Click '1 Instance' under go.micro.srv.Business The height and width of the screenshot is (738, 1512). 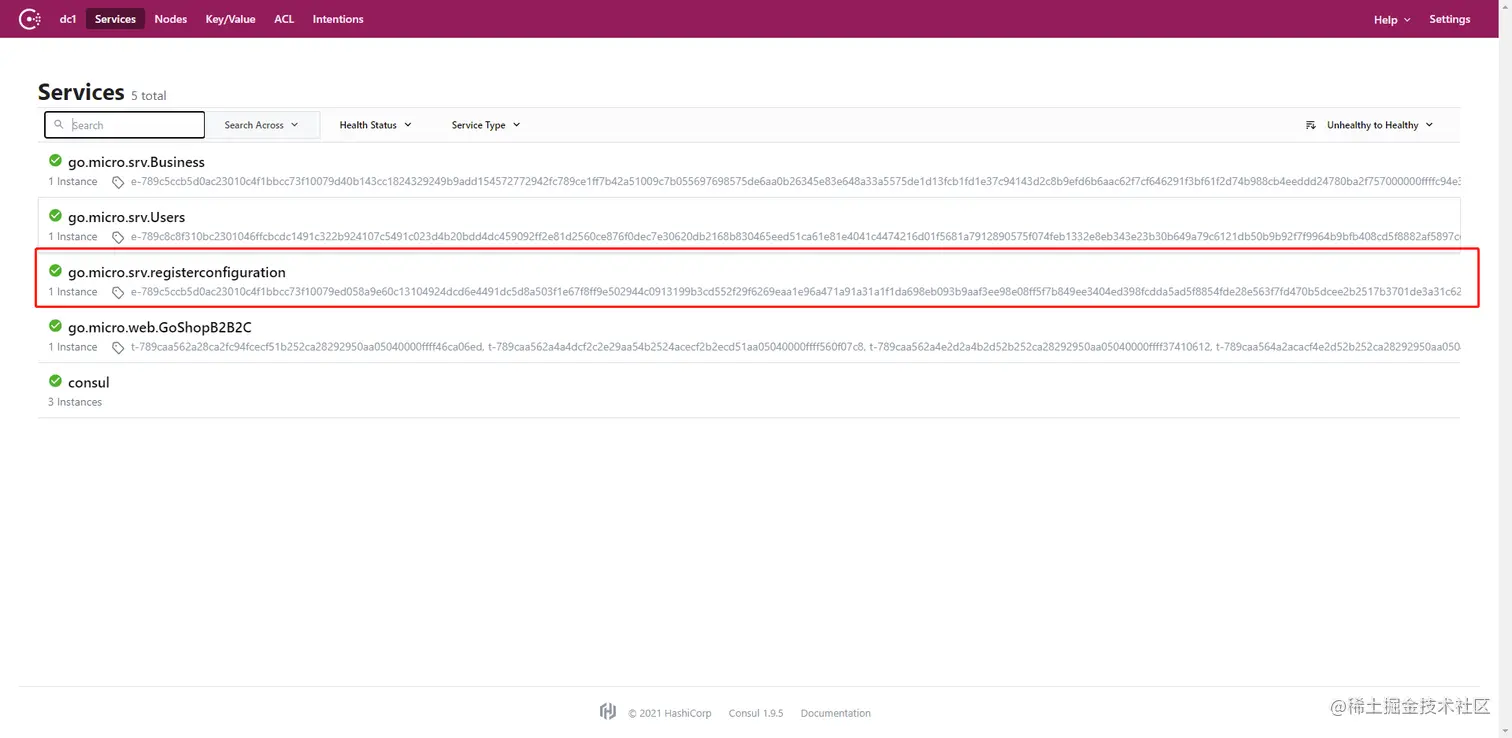(x=73, y=182)
